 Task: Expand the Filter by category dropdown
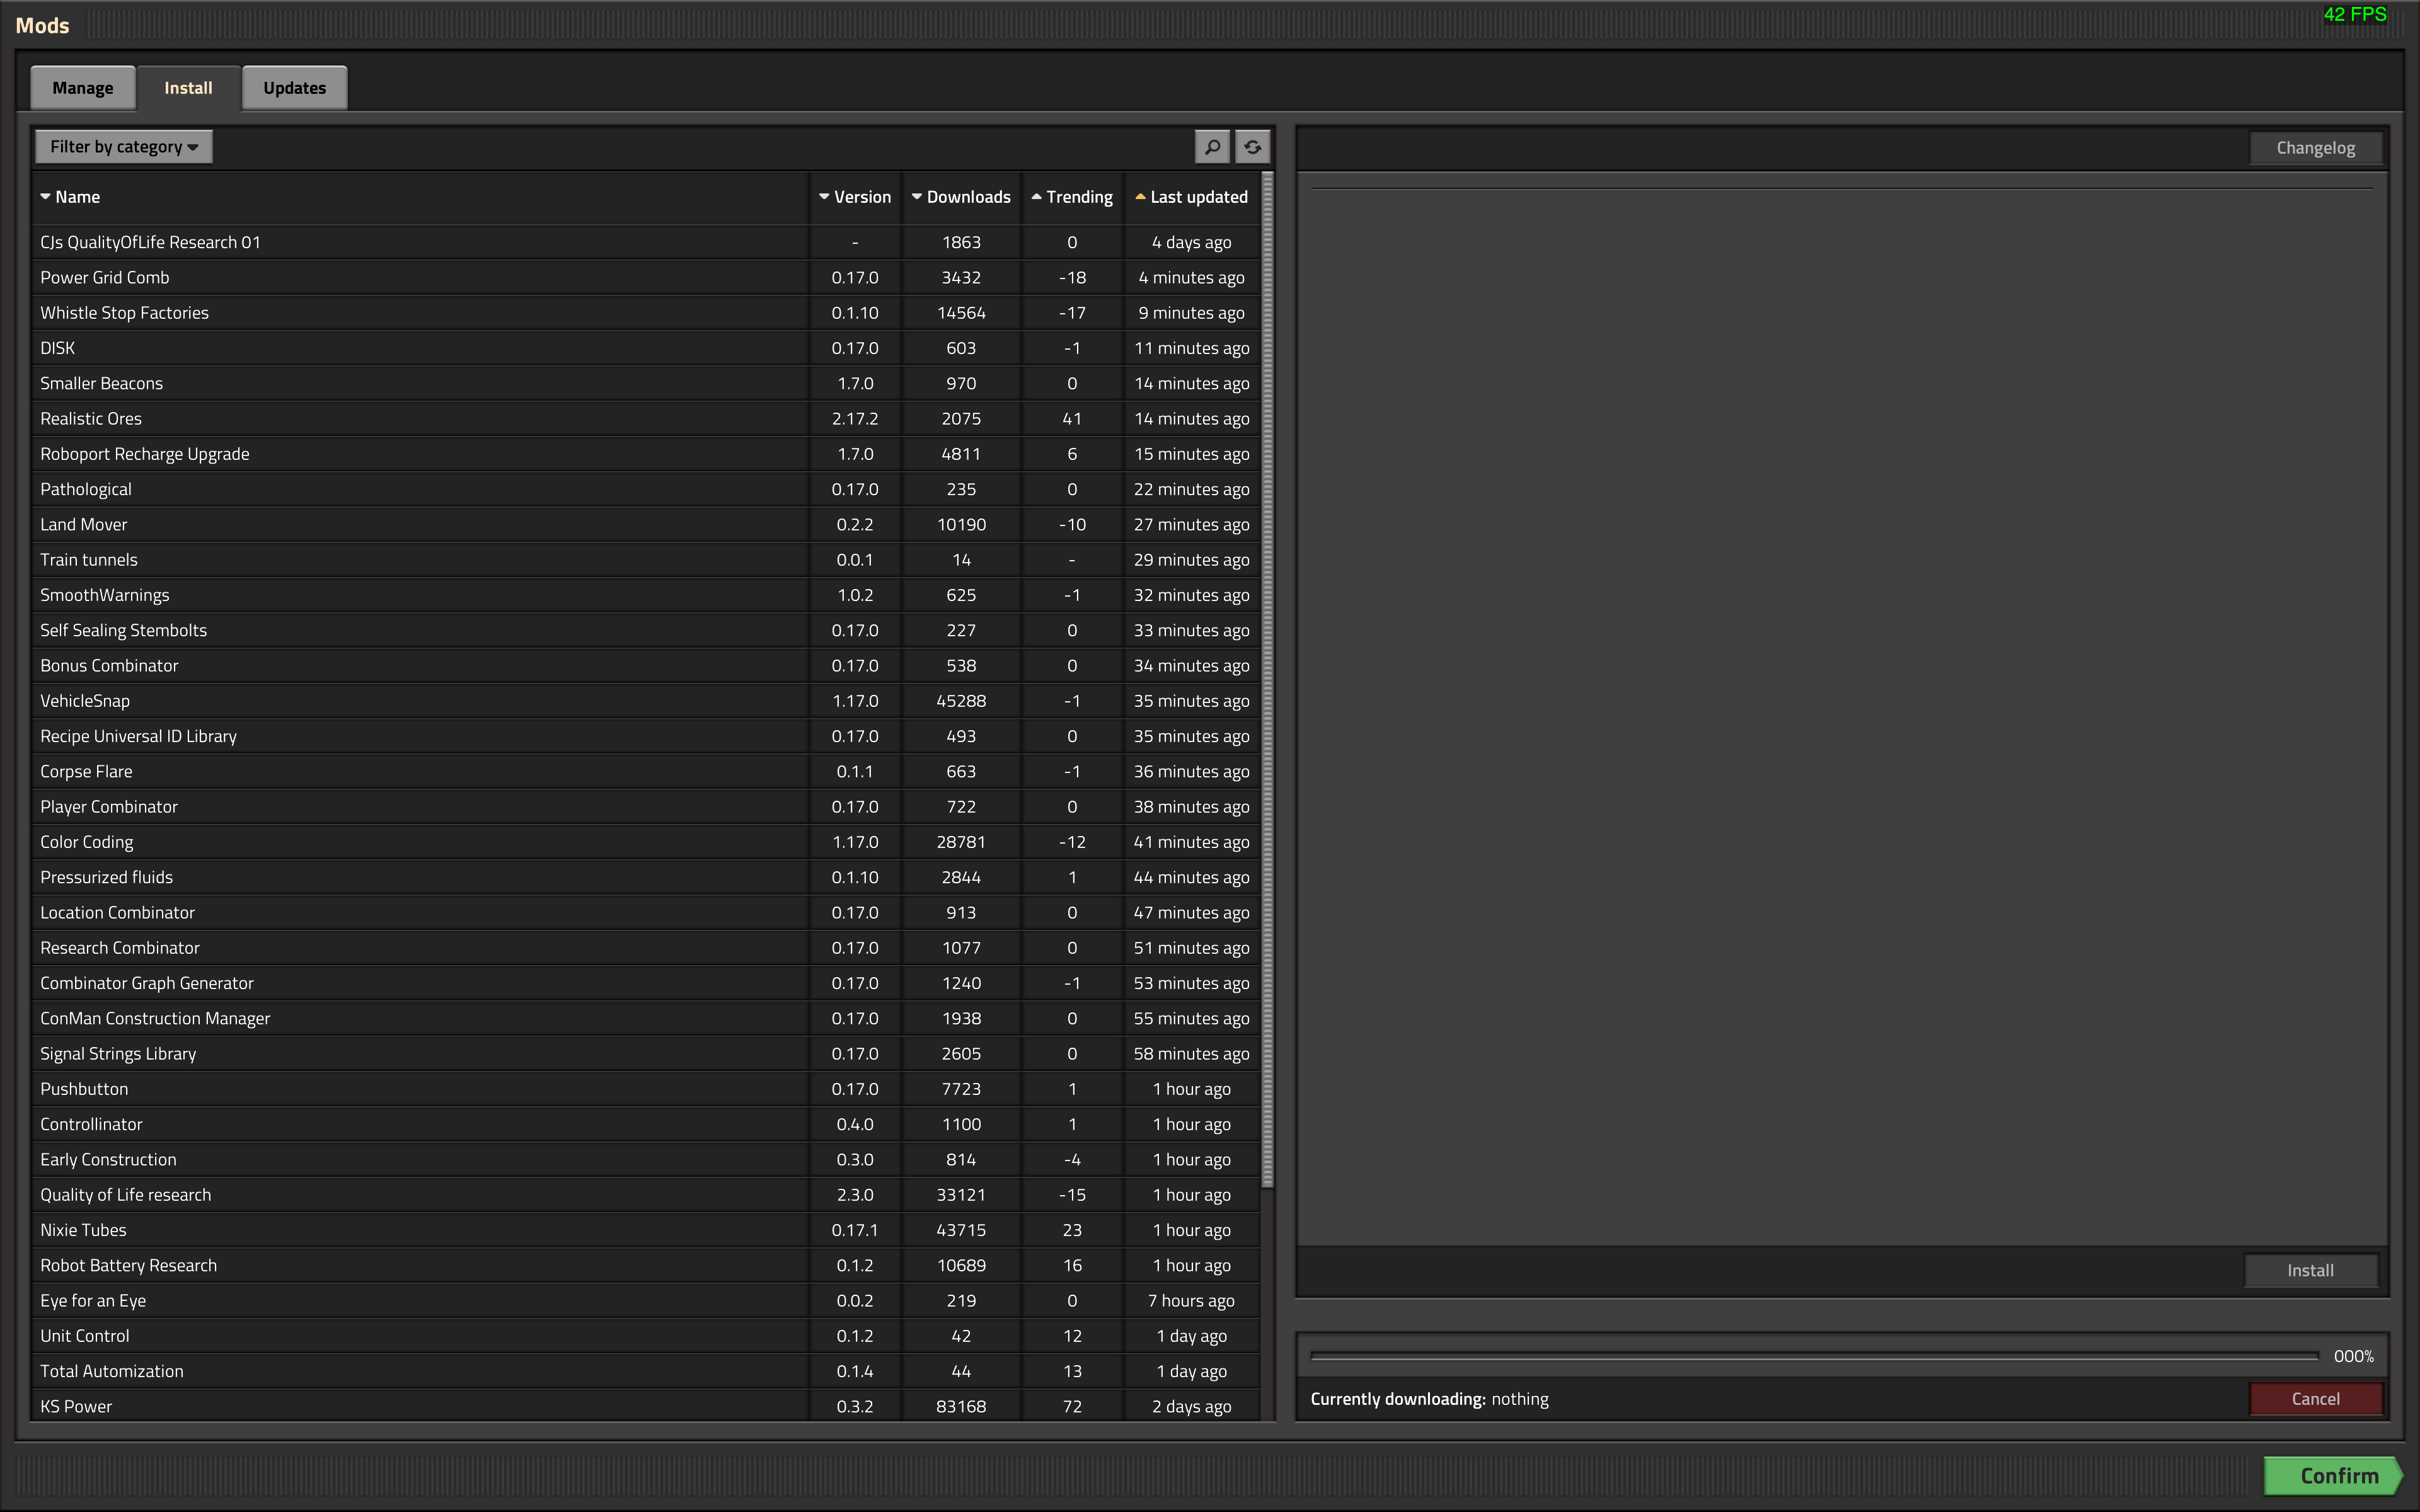[x=124, y=147]
